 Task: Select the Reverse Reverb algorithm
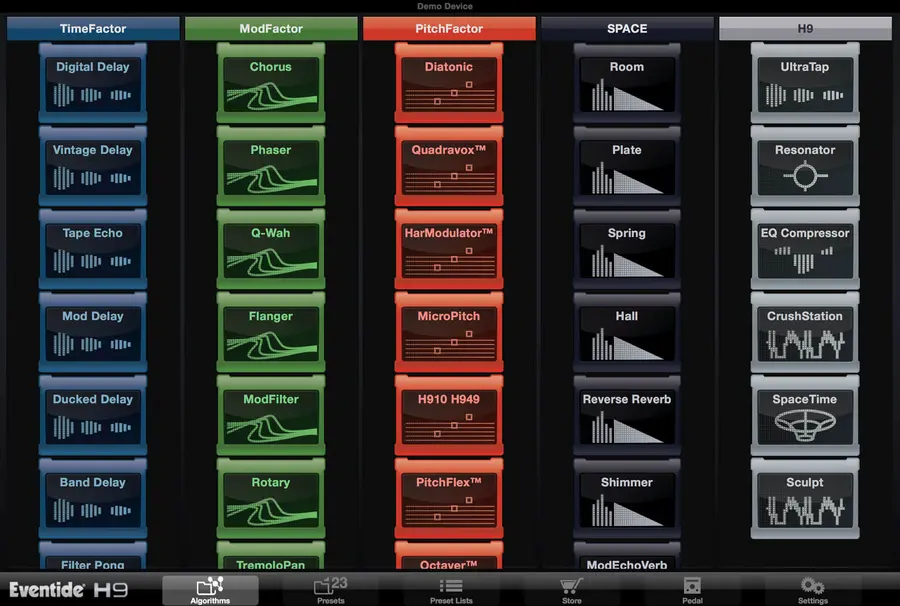tap(627, 415)
